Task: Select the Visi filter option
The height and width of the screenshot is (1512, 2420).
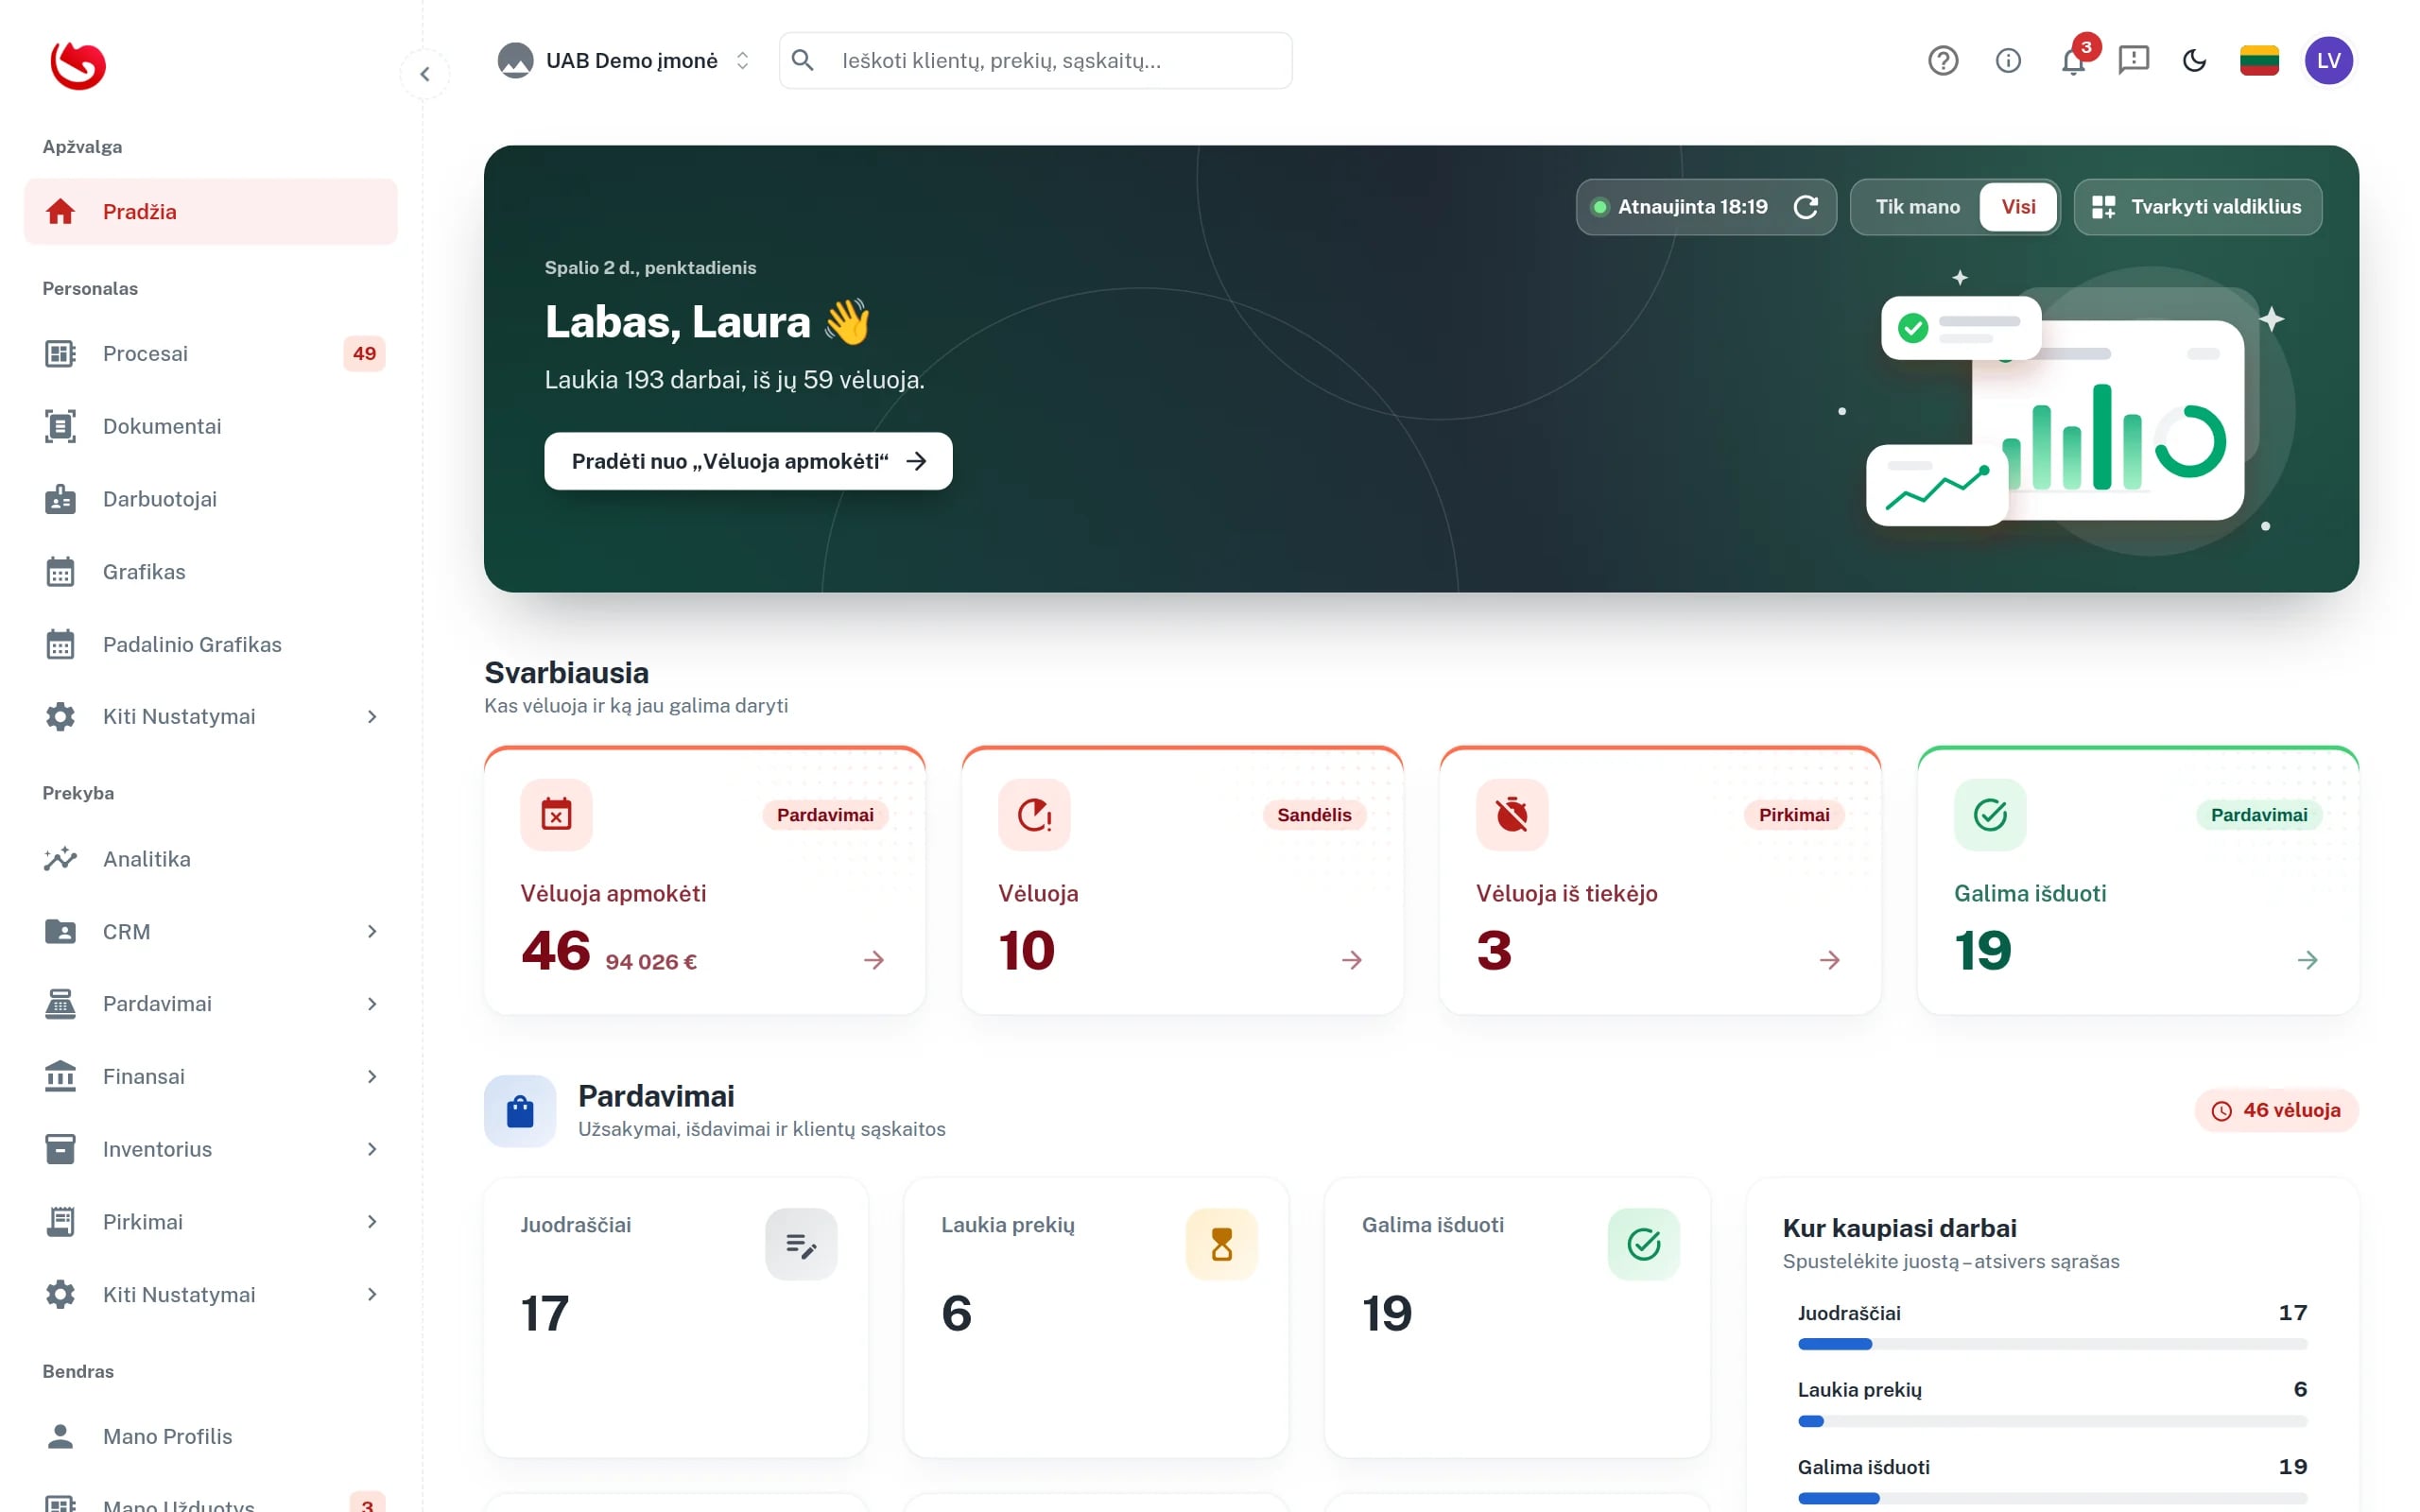Action: tap(2018, 207)
